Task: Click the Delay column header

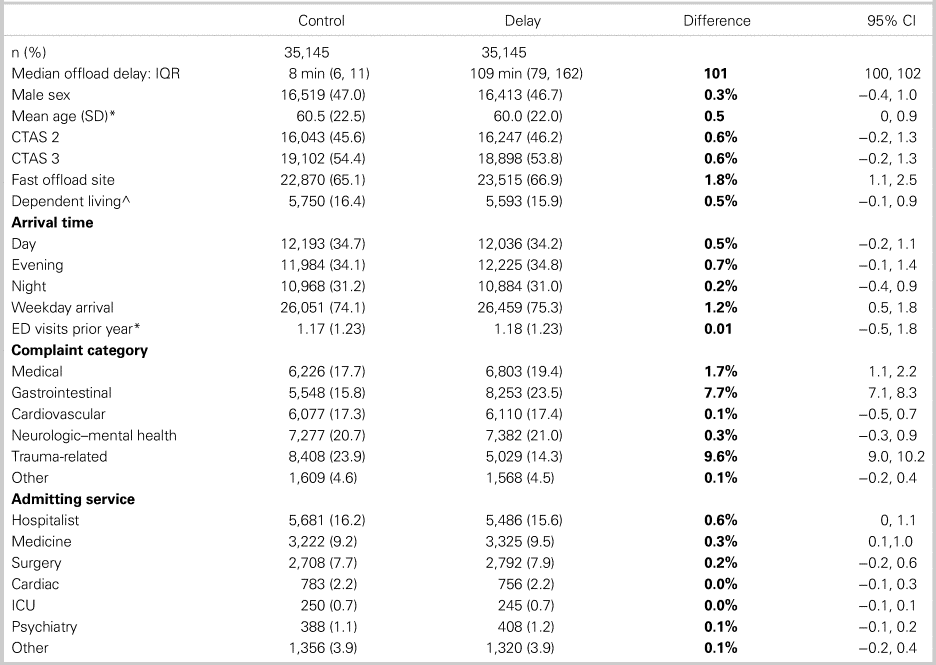Action: point(521,21)
